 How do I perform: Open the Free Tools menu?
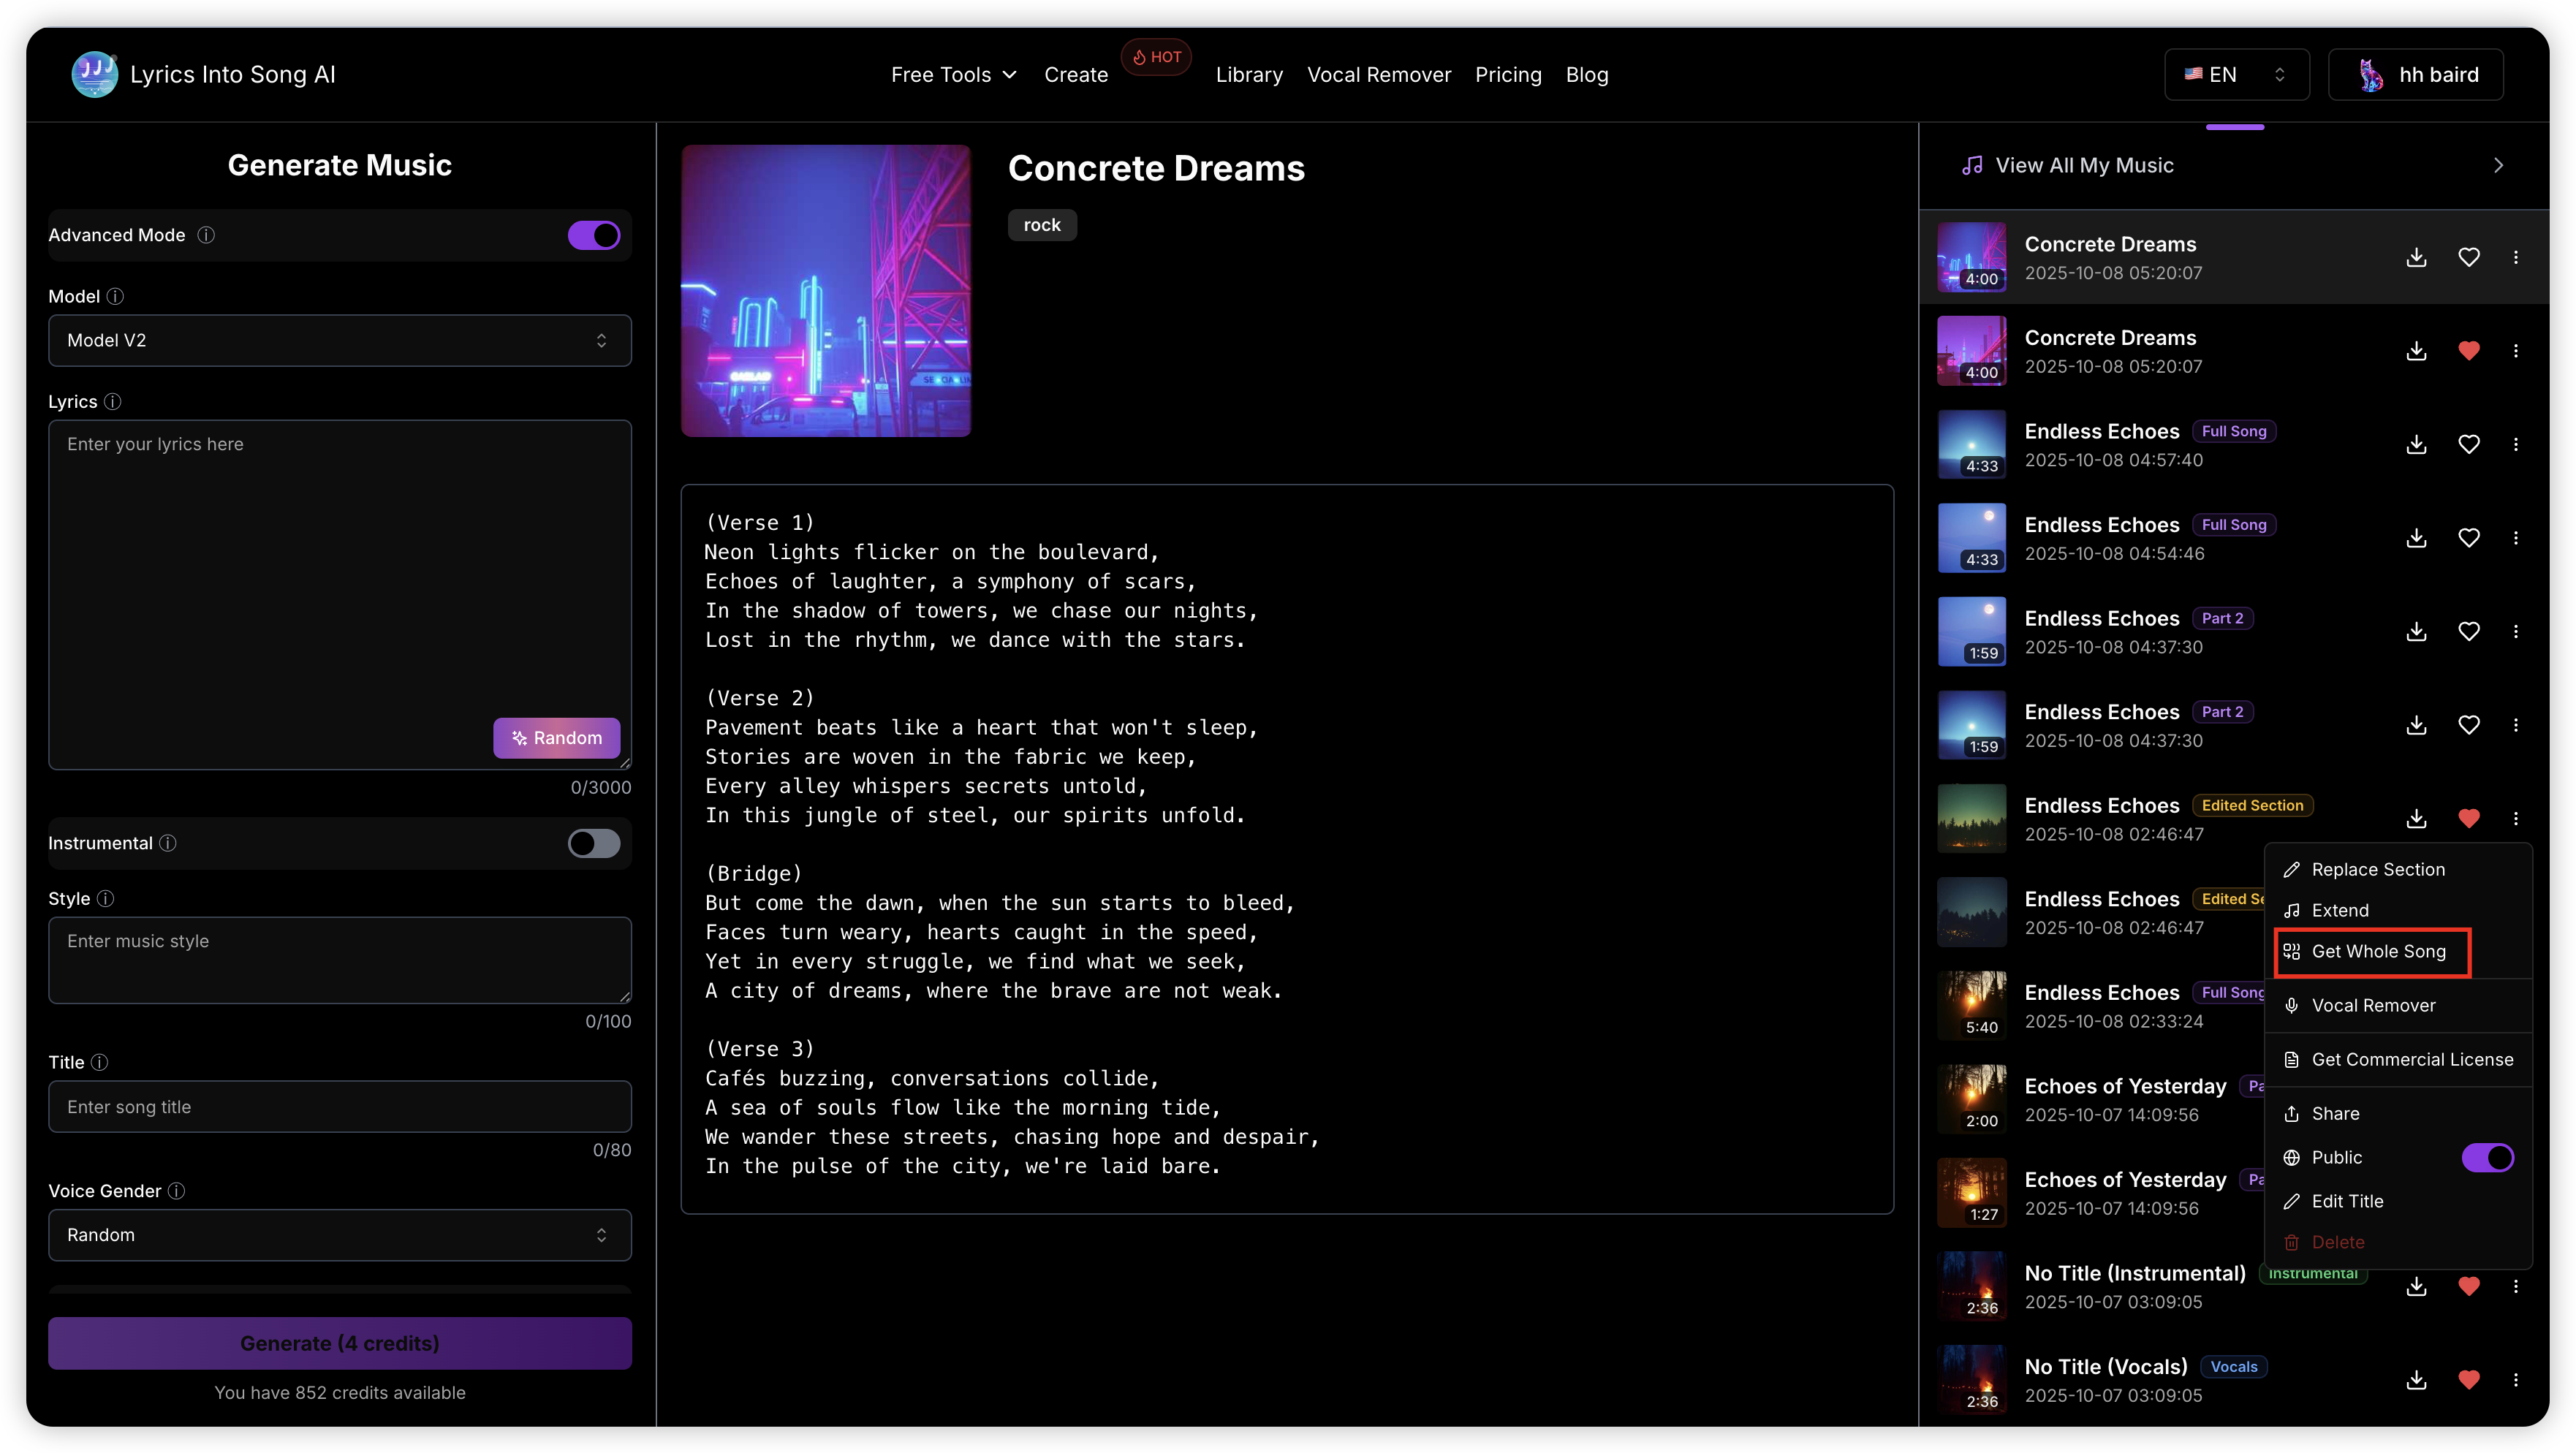[953, 75]
